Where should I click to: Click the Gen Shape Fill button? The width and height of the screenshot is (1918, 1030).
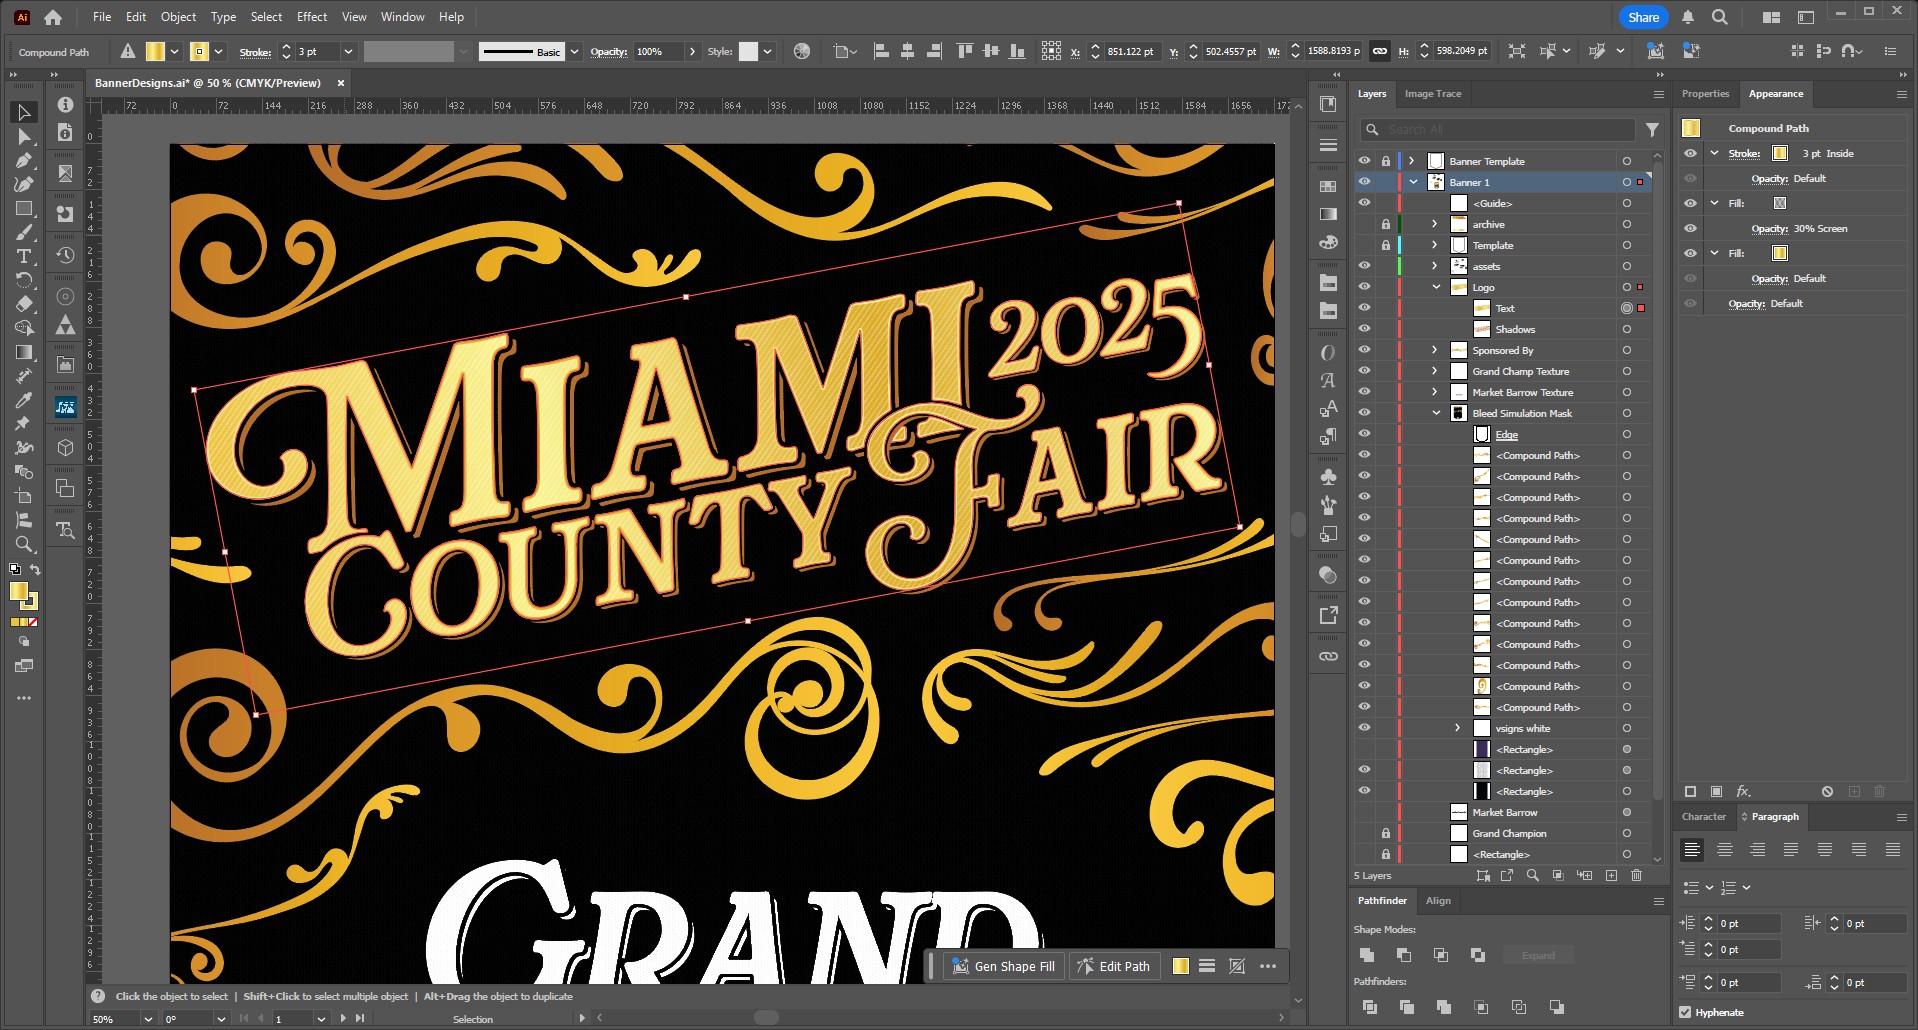(1004, 966)
